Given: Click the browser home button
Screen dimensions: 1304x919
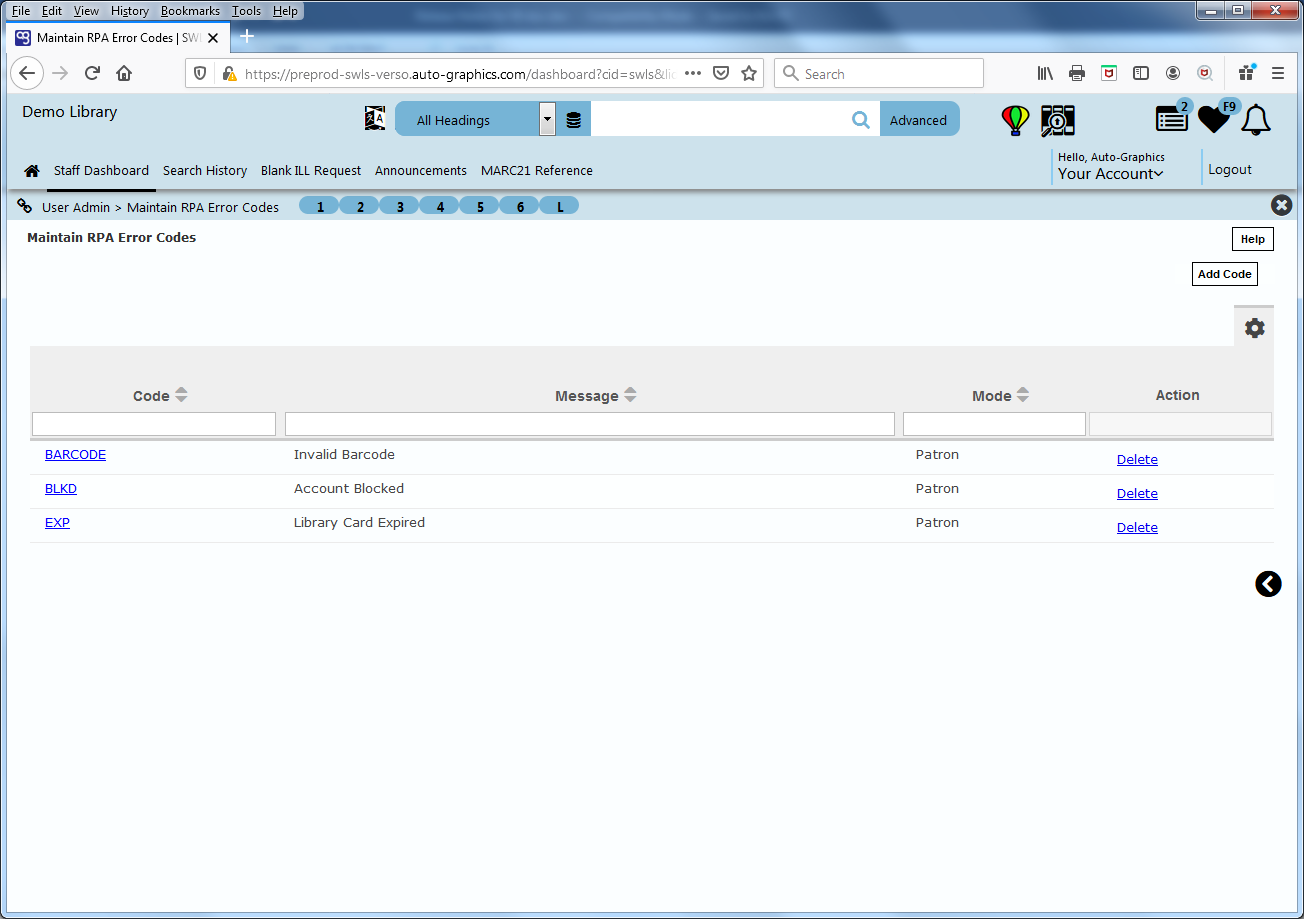Looking at the screenshot, I should click(x=124, y=73).
